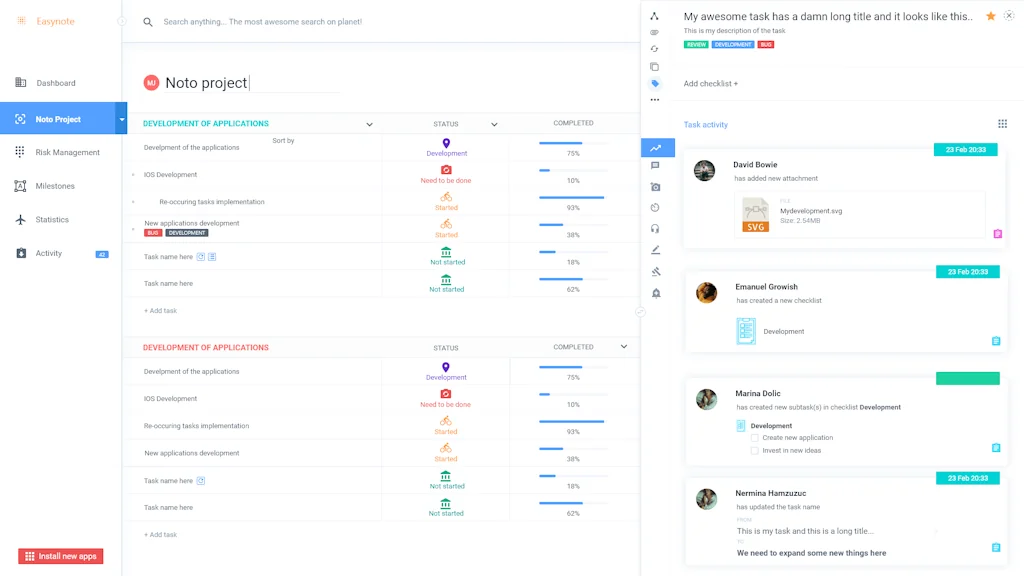
Task: Click Install new apps button
Action: click(x=60, y=556)
